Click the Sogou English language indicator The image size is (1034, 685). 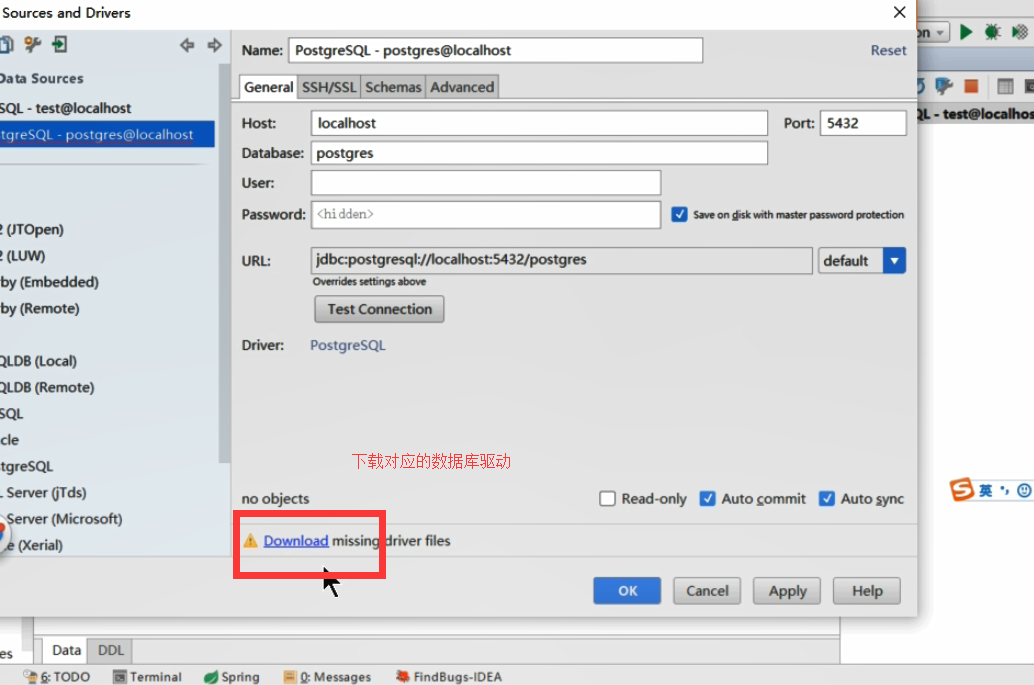click(x=985, y=491)
